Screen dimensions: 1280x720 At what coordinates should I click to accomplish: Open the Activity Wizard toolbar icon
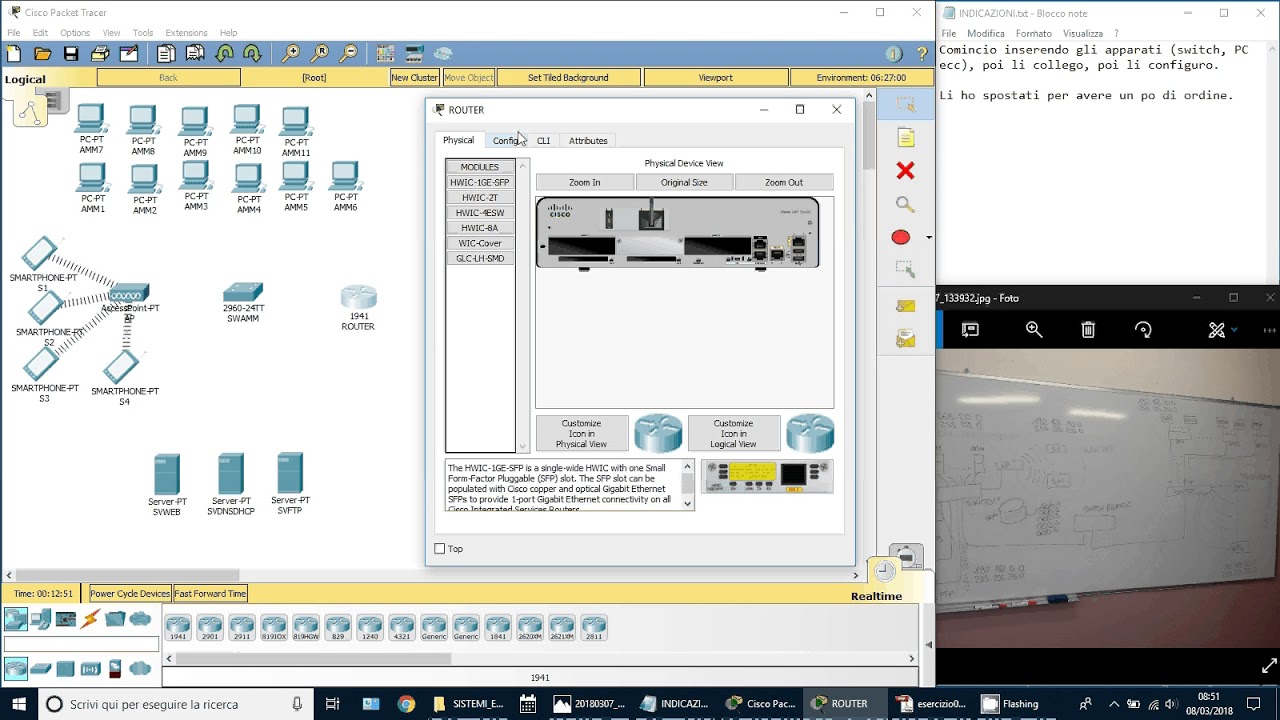click(129, 54)
